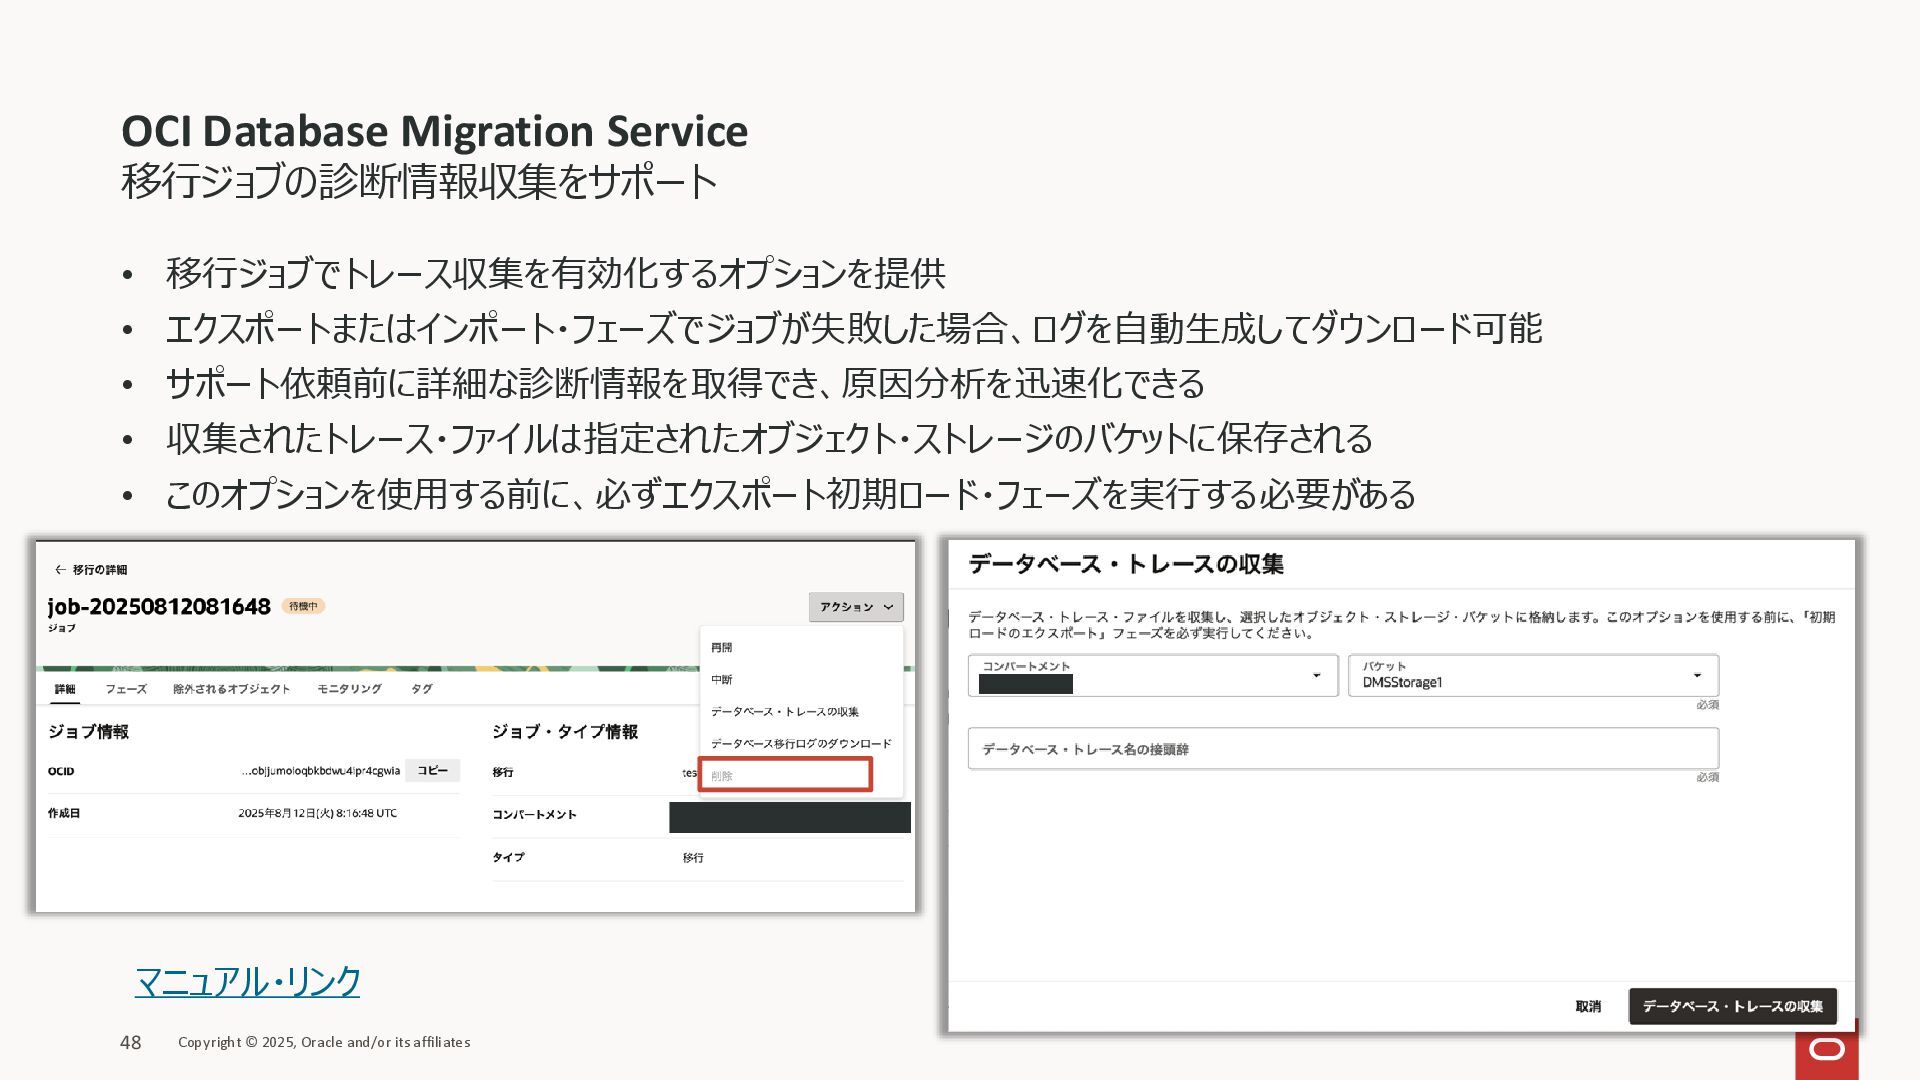Click the 移行の詳細 breadcrumb text
Image resolution: width=1920 pixels, height=1080 pixels.
tap(100, 570)
